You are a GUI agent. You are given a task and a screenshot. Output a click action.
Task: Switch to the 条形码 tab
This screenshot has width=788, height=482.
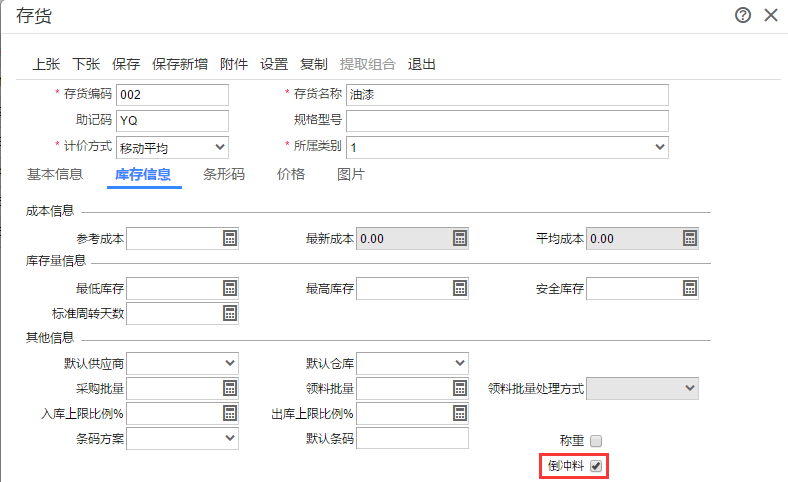[x=224, y=174]
